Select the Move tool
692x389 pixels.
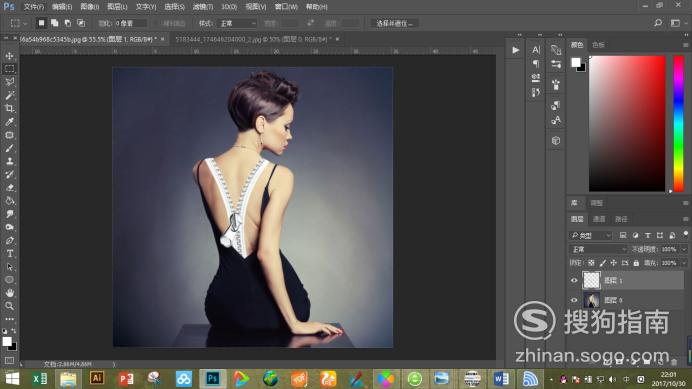tap(9, 56)
